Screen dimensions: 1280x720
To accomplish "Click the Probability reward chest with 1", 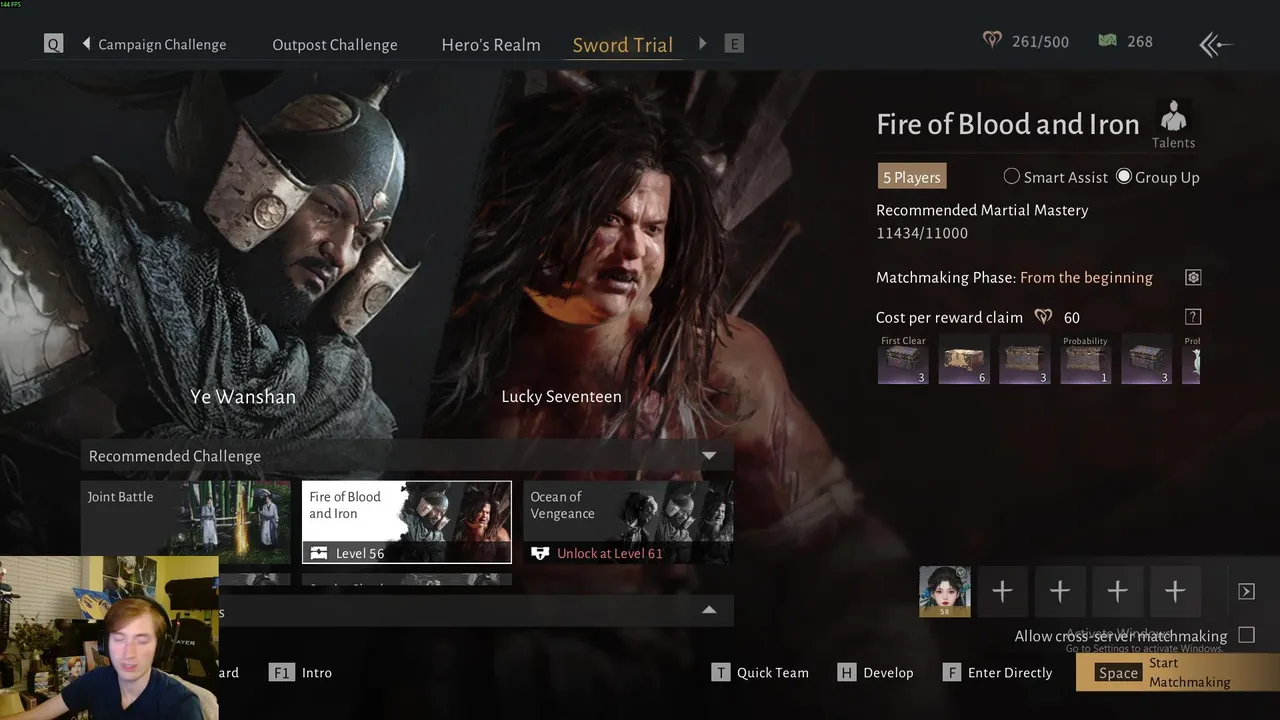I will click(x=1085, y=360).
